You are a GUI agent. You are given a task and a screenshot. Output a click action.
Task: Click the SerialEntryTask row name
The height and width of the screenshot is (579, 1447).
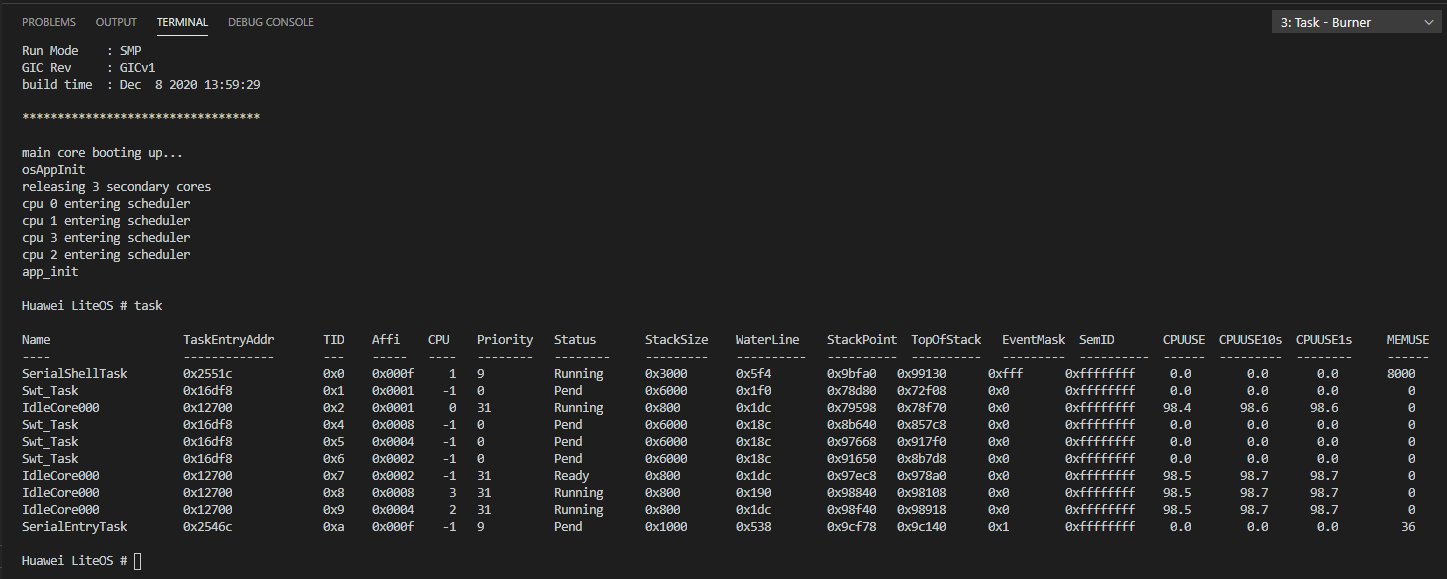pos(75,527)
